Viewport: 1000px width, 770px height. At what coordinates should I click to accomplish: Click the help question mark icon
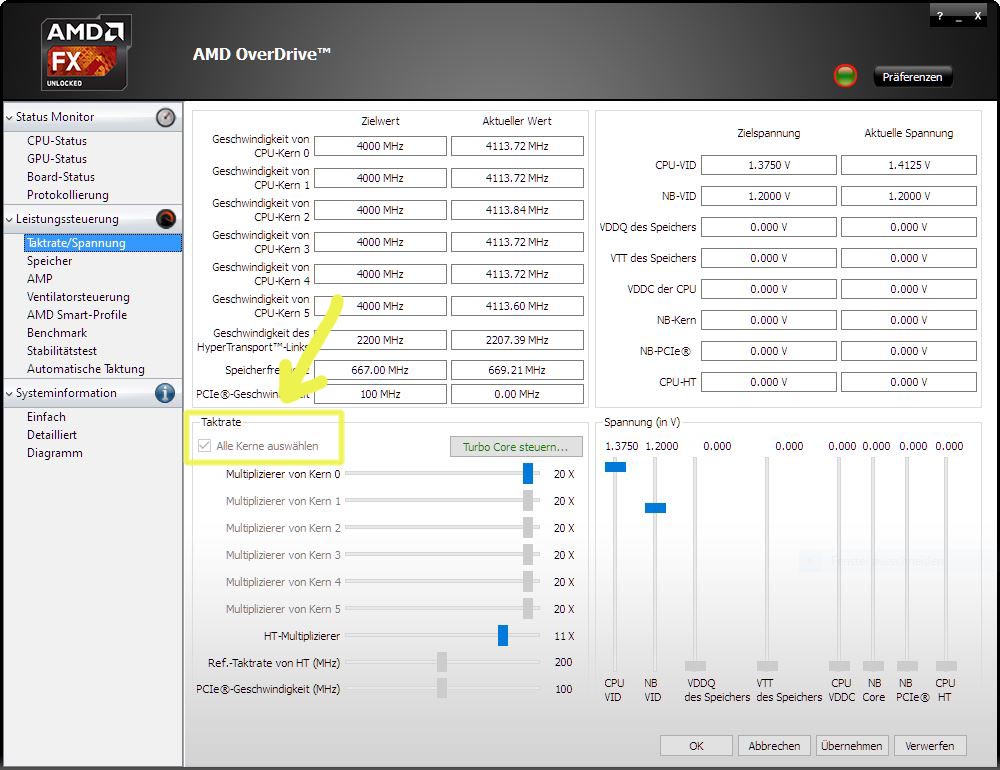939,17
